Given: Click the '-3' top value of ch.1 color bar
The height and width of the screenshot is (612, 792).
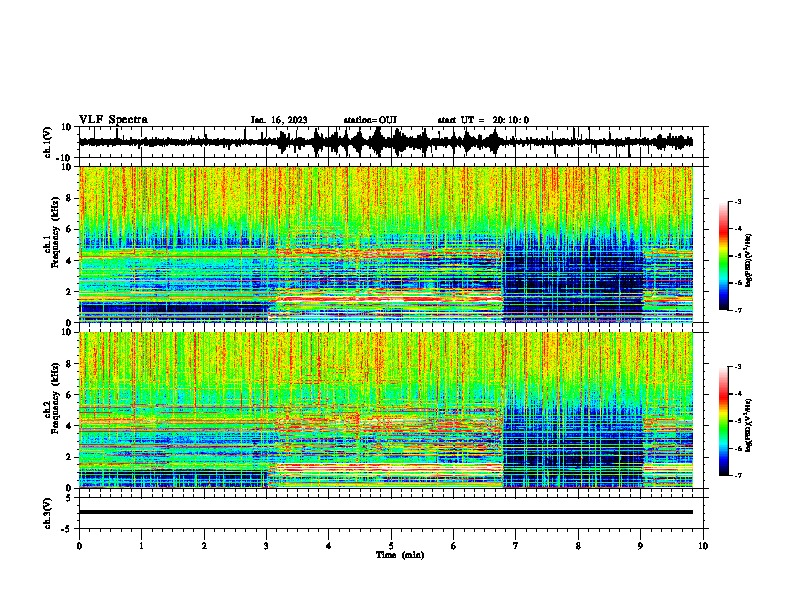Looking at the screenshot, I should pos(737,201).
